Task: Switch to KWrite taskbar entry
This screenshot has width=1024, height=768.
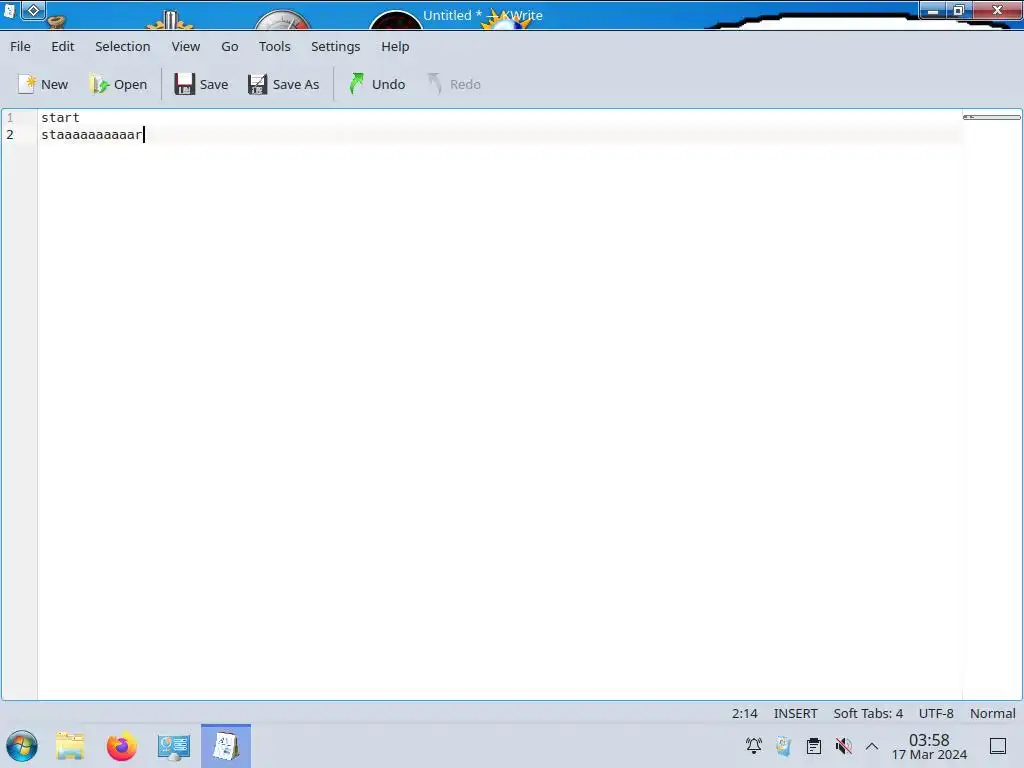Action: coord(226,746)
